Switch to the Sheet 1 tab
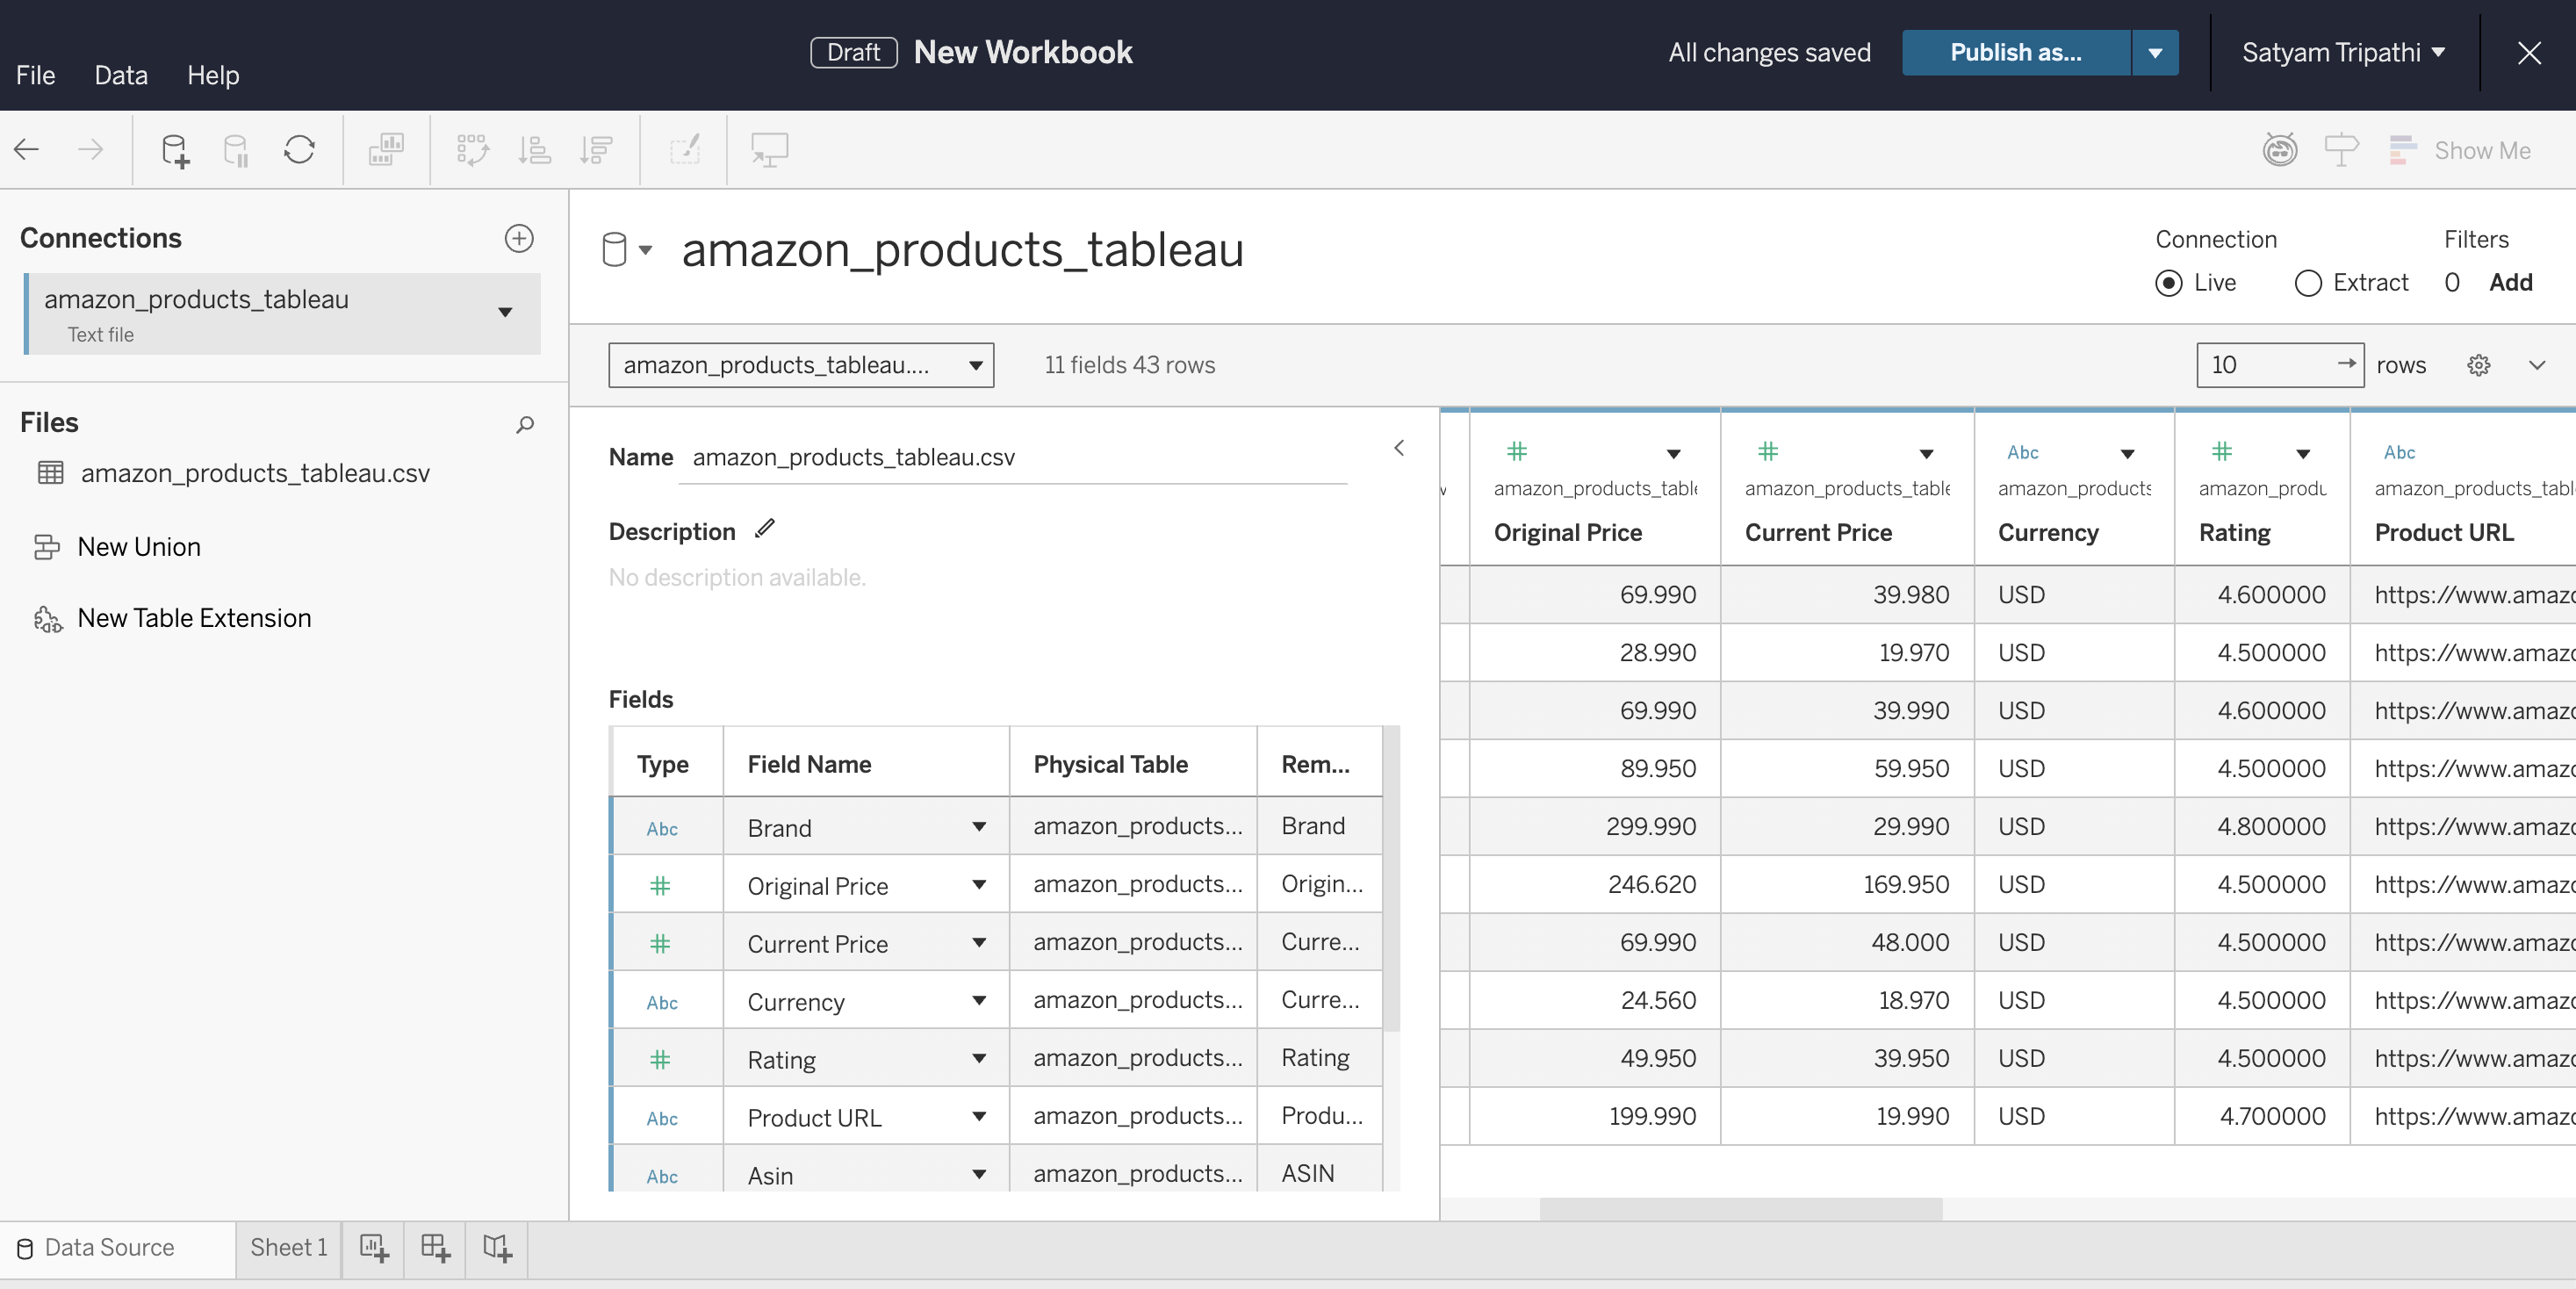Viewport: 2576px width, 1289px height. coord(288,1247)
